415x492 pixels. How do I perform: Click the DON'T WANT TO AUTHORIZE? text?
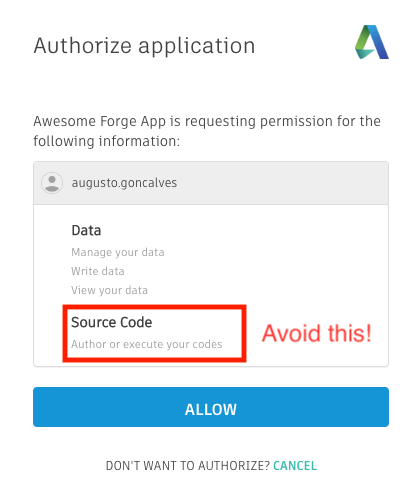pos(187,466)
